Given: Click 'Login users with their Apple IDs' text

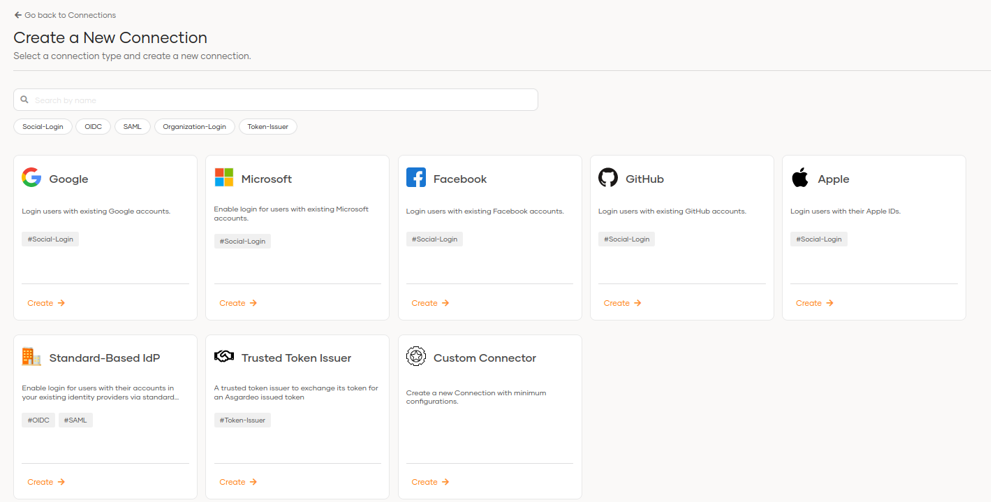Looking at the screenshot, I should pos(846,211).
